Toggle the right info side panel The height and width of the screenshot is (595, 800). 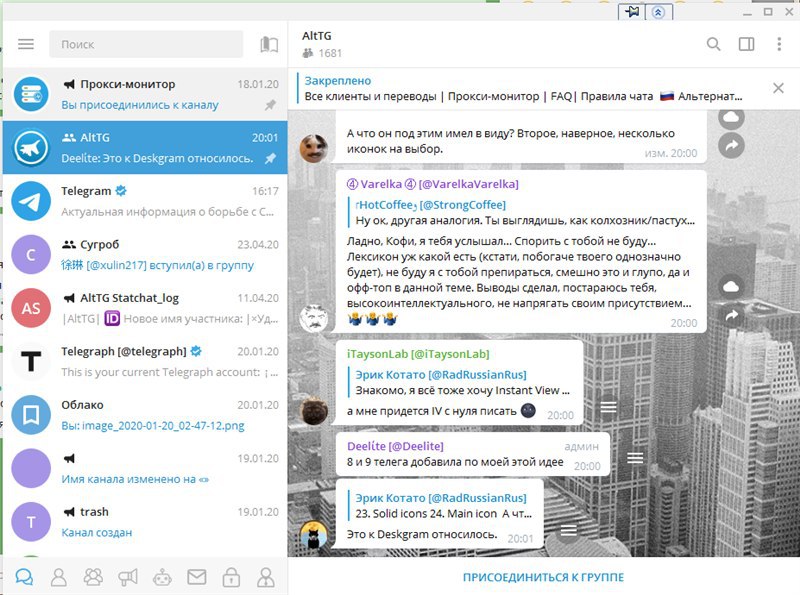[x=746, y=44]
